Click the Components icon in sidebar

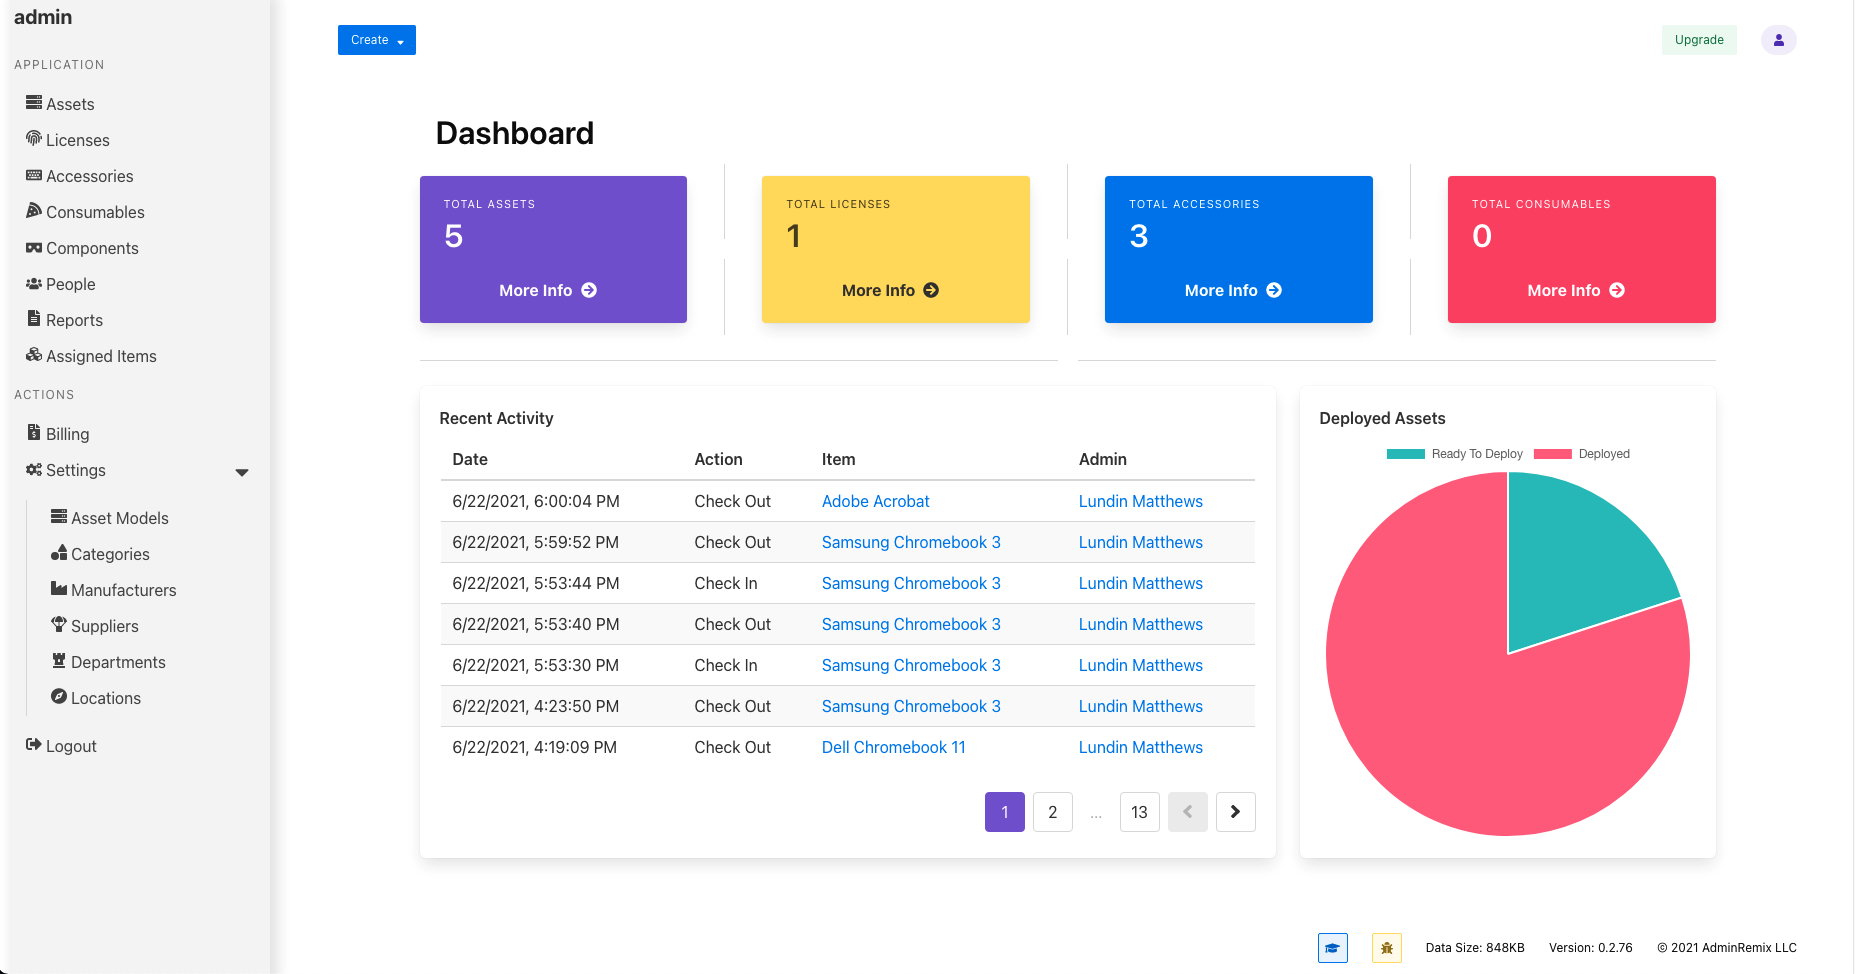[34, 247]
